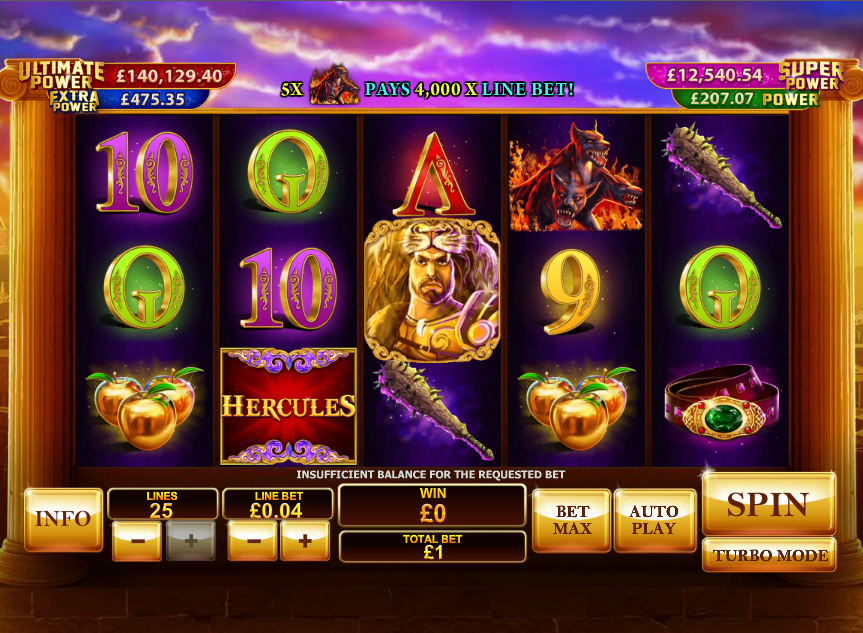The width and height of the screenshot is (863, 633).
Task: Click the three-headed Cerberus symbol on reels
Action: click(576, 176)
